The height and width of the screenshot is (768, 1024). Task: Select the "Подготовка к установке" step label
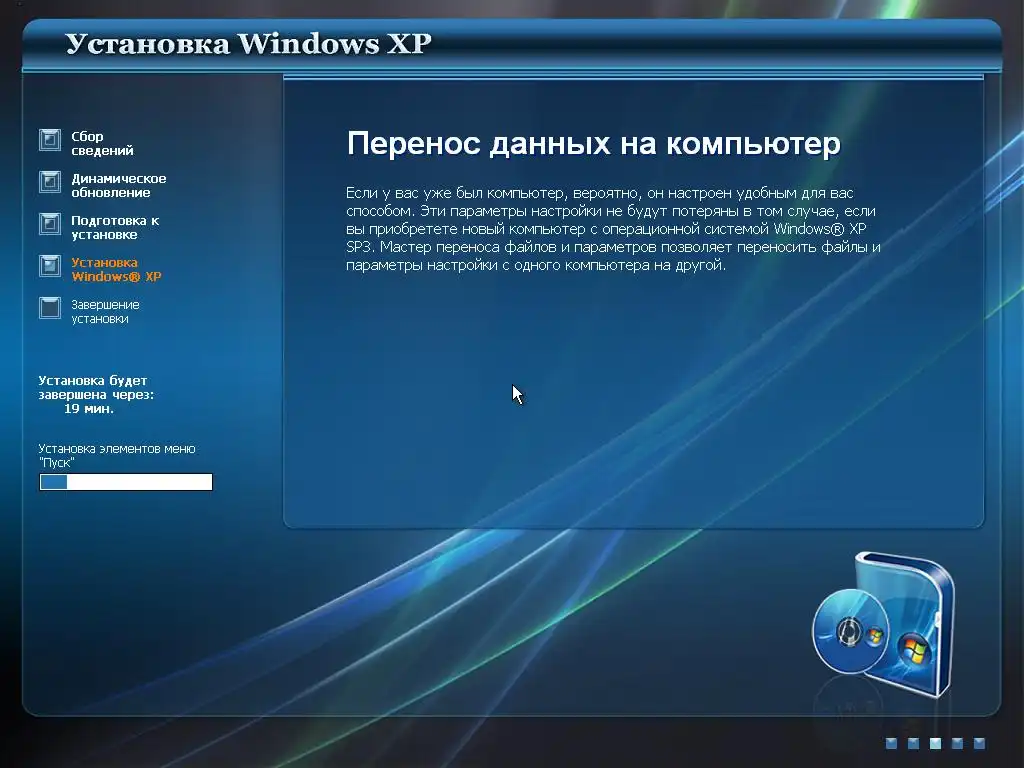click(115, 227)
